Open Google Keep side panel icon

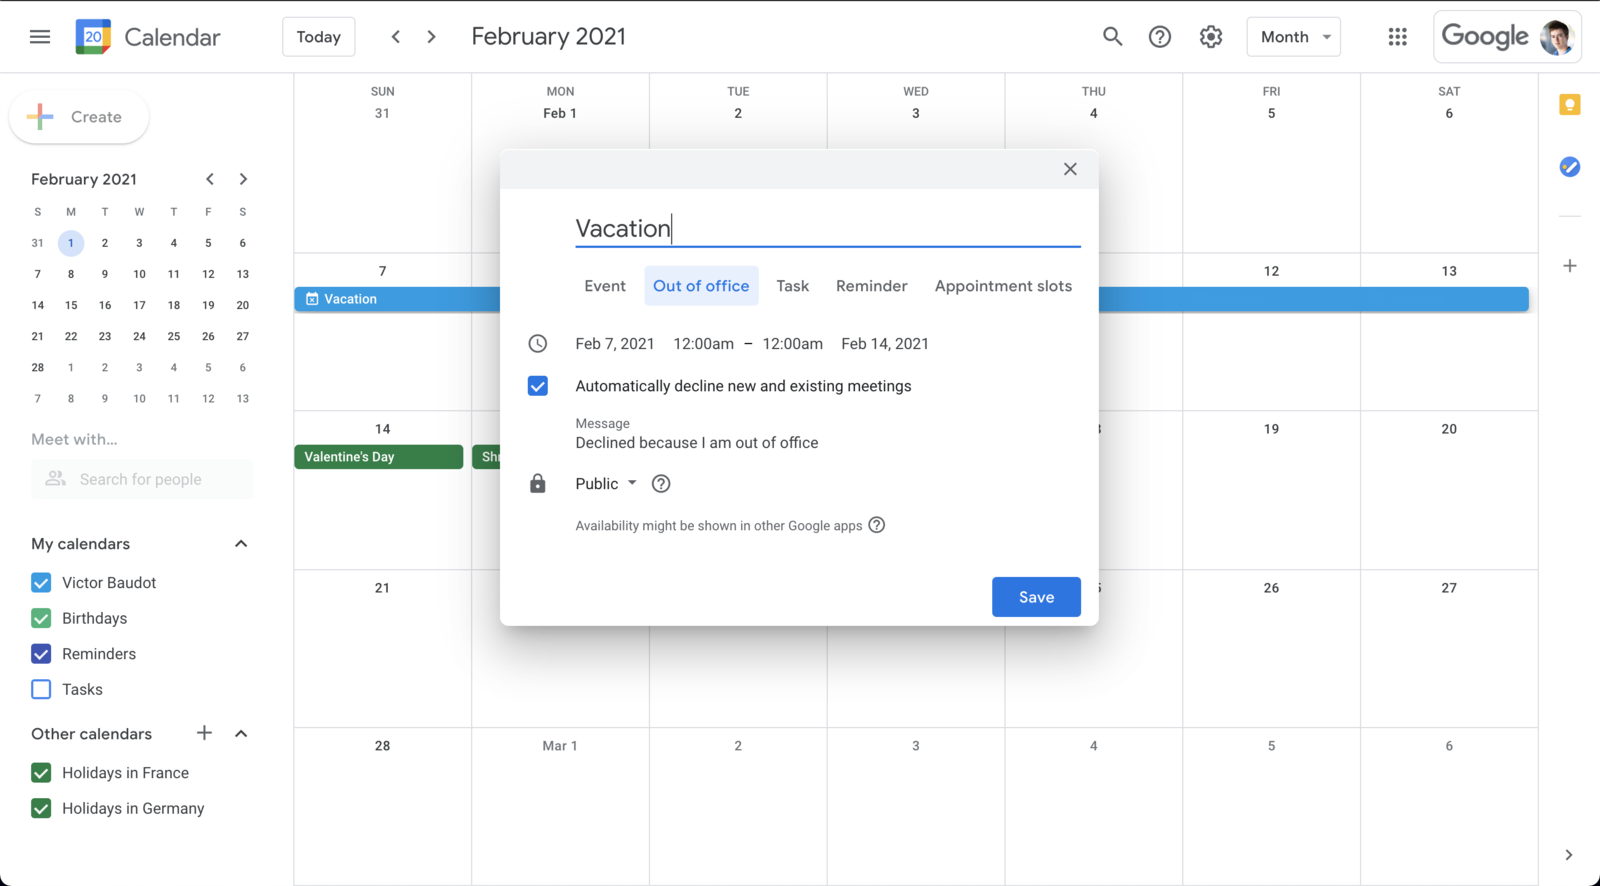(x=1570, y=105)
